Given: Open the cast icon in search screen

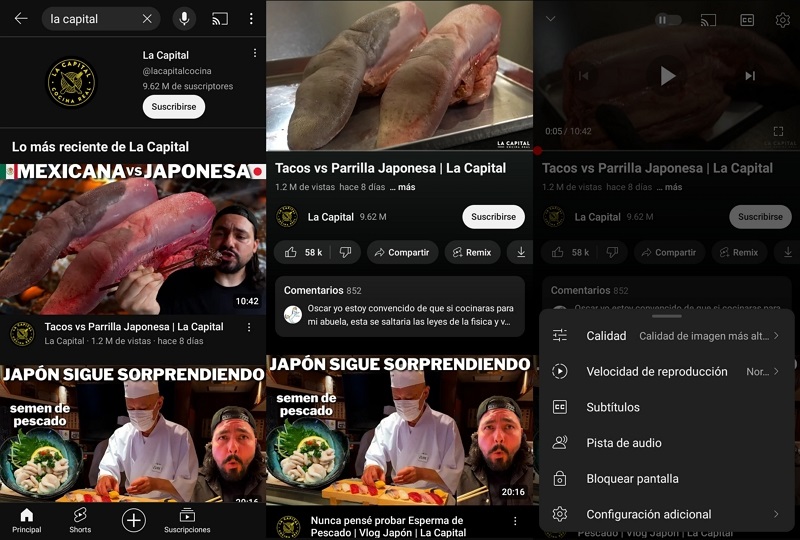Looking at the screenshot, I should point(220,19).
